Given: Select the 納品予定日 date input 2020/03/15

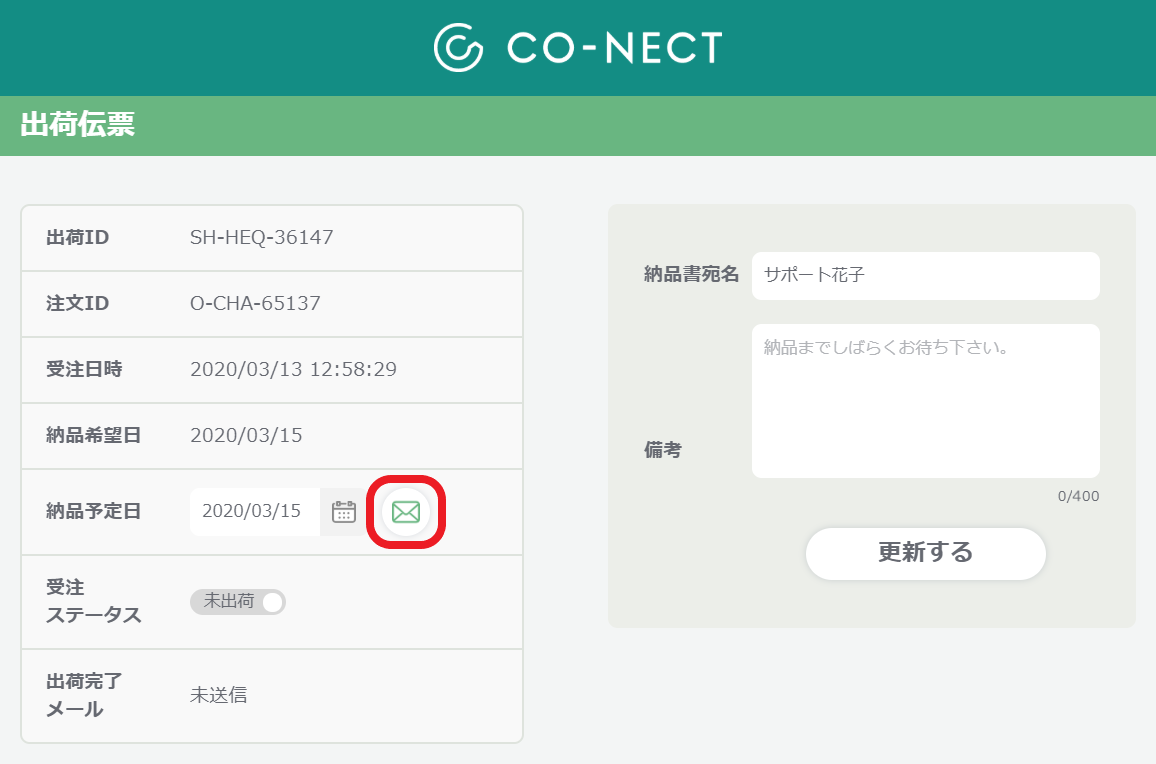Looking at the screenshot, I should (x=254, y=512).
